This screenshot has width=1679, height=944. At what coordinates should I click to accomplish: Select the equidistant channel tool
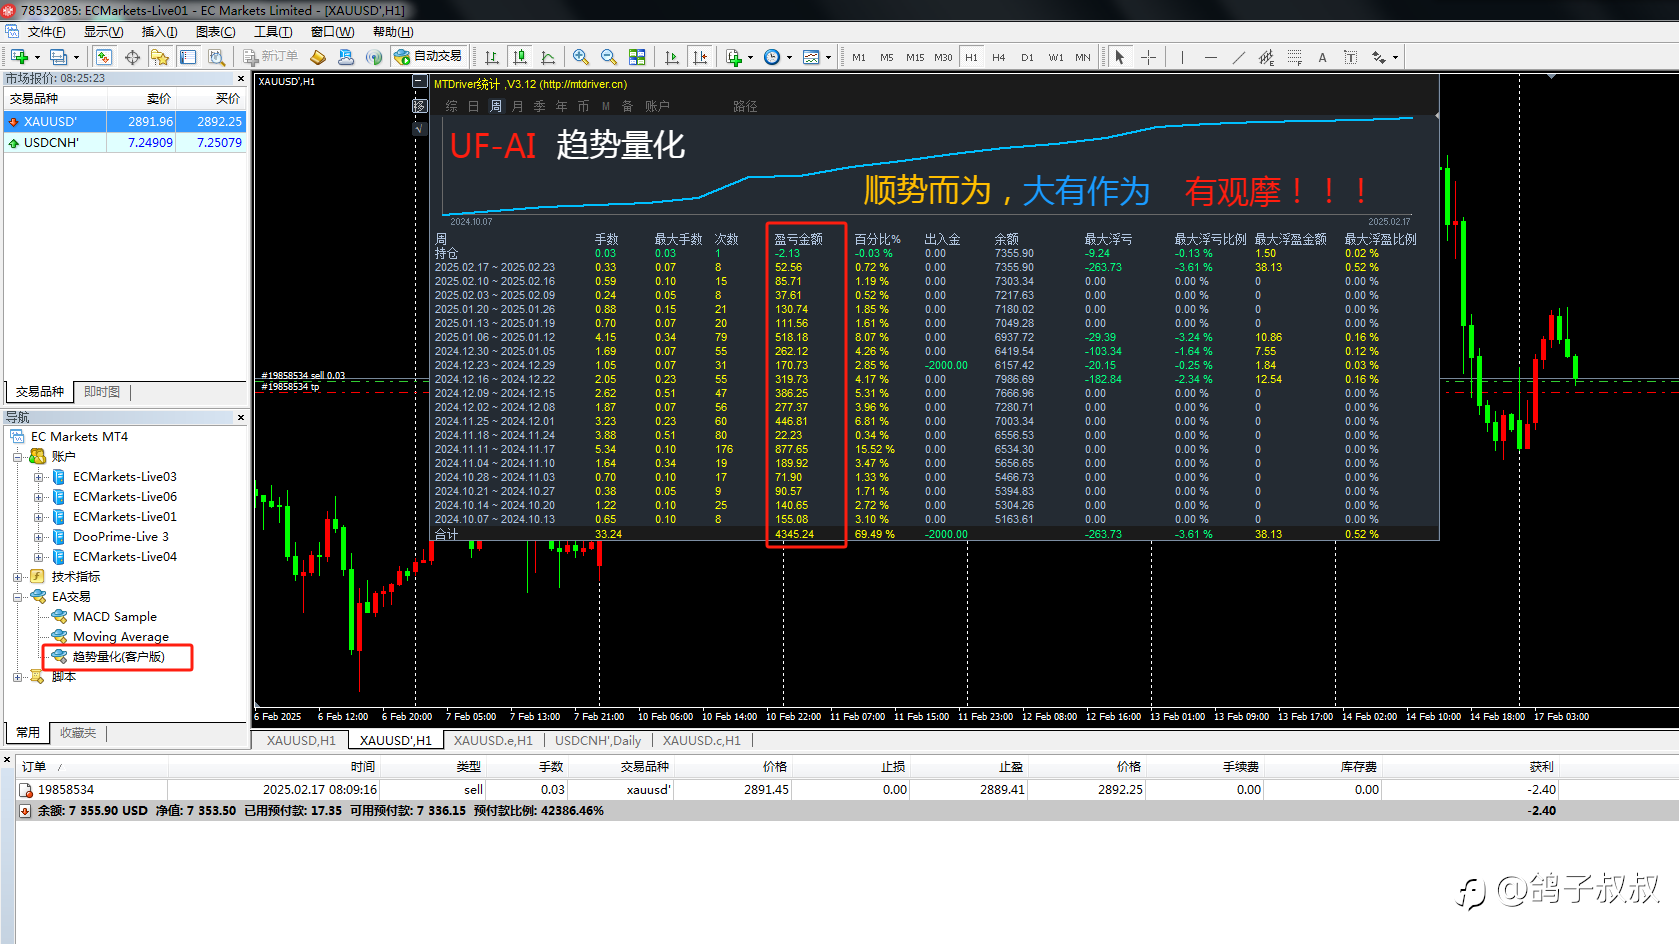pos(1266,57)
